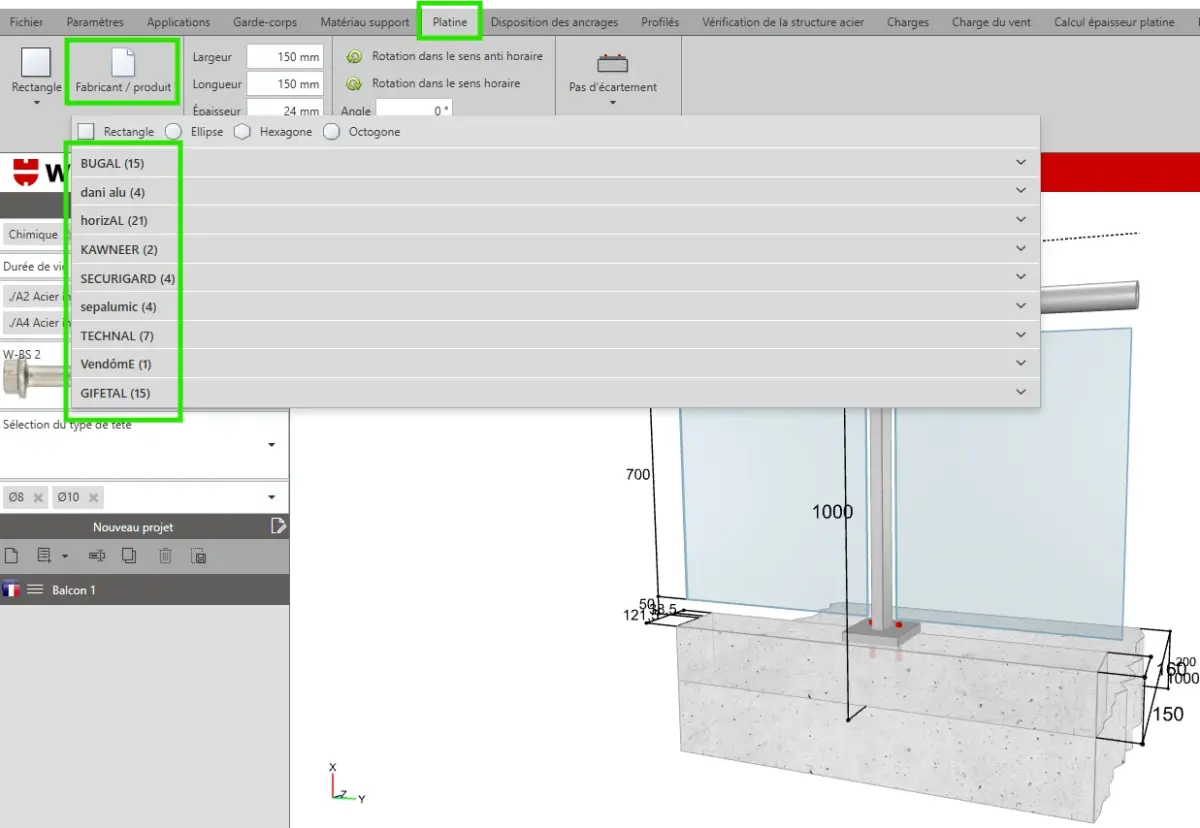Switch to the Garde-corps tab
Viewport: 1200px width, 828px height.
click(x=265, y=22)
